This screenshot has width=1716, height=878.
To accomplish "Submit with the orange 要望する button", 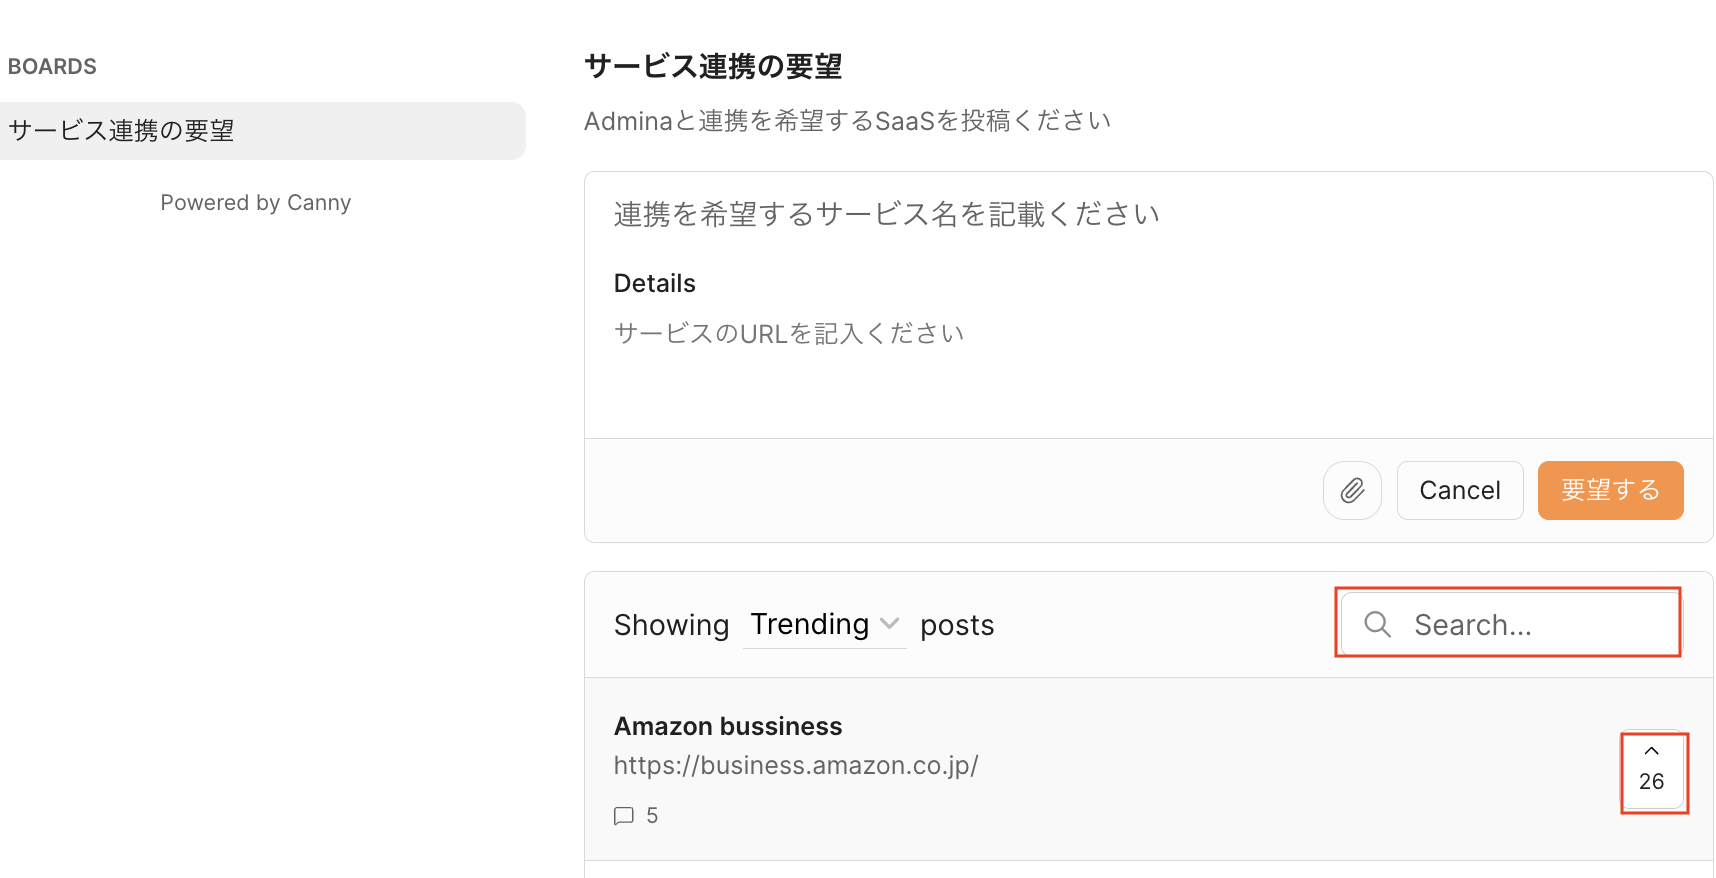I will coord(1610,490).
